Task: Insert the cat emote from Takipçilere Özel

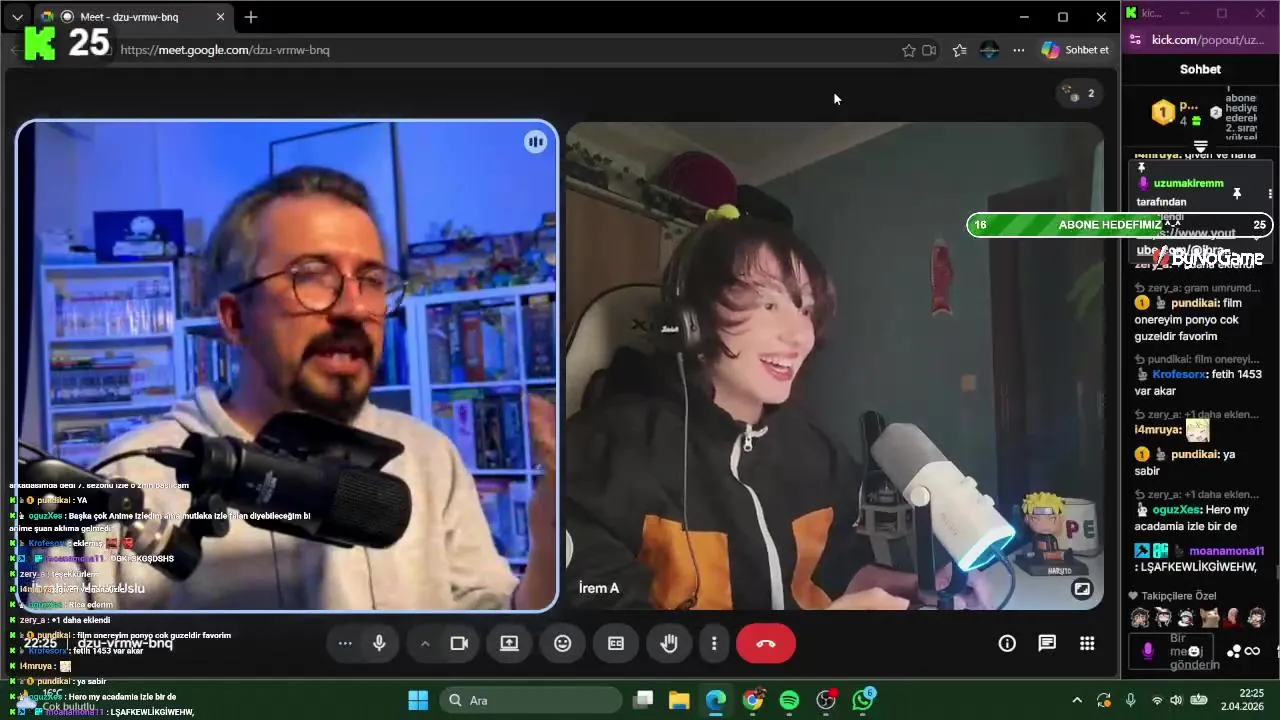Action: click(x=1210, y=618)
